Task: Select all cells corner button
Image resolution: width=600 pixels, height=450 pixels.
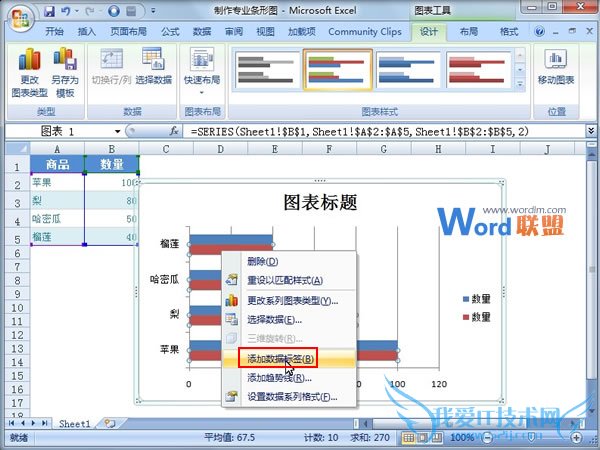Action: 18,148
